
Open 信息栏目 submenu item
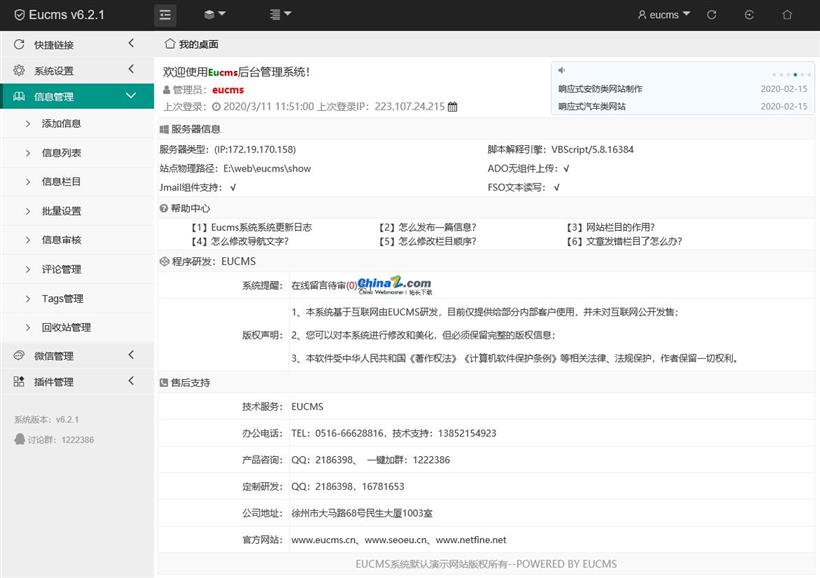(61, 182)
